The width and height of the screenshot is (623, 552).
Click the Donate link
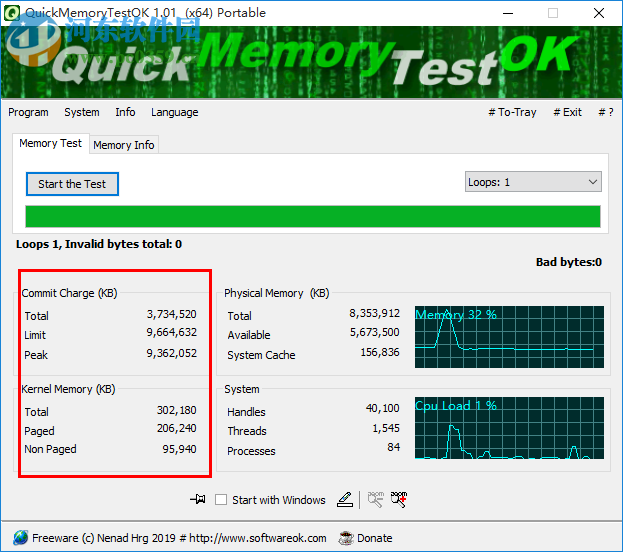point(374,538)
